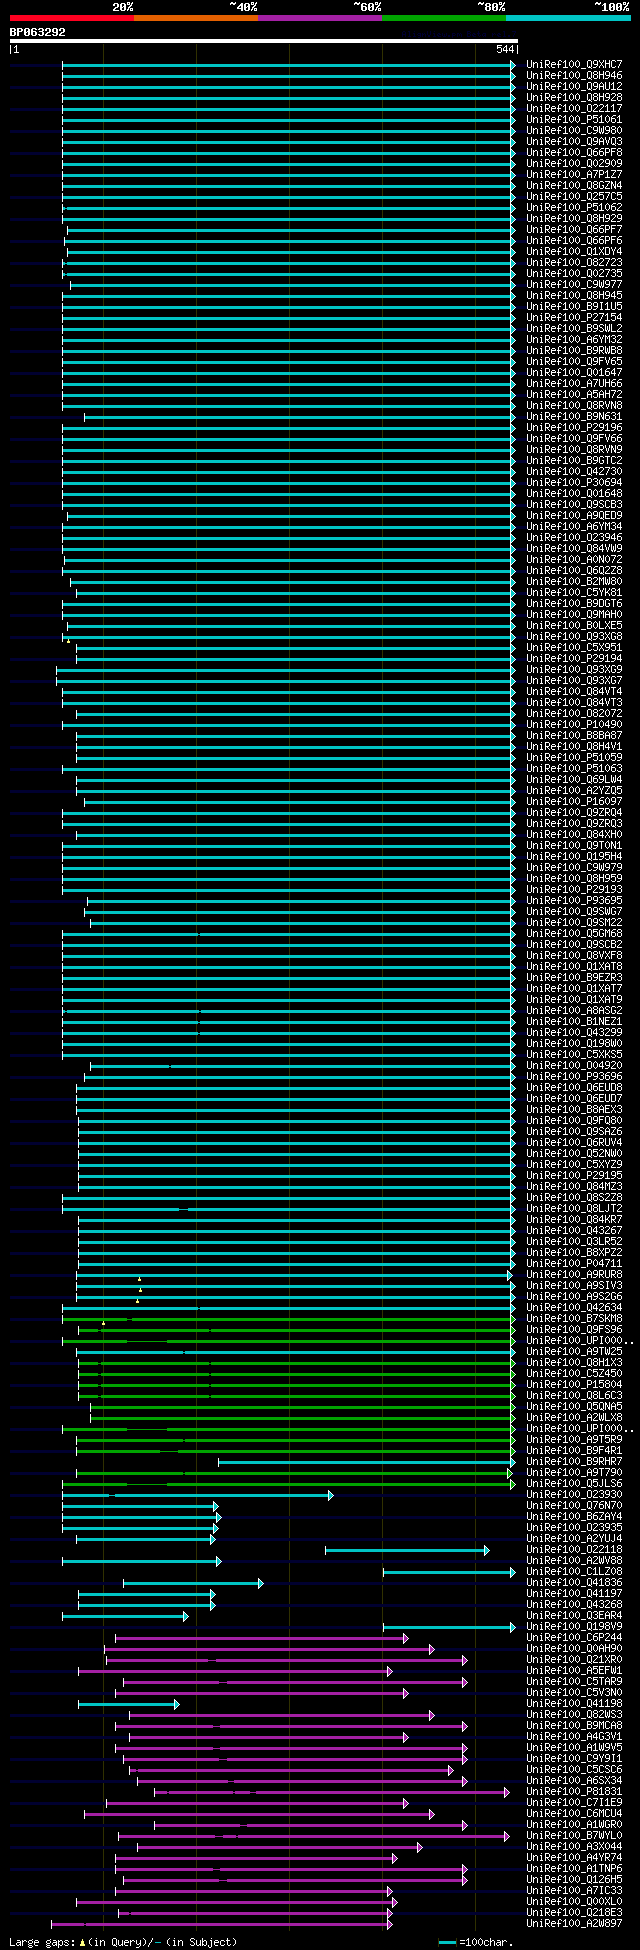Select the UniRef100_P10490 label
This screenshot has width=640, height=1950.
[574, 724]
